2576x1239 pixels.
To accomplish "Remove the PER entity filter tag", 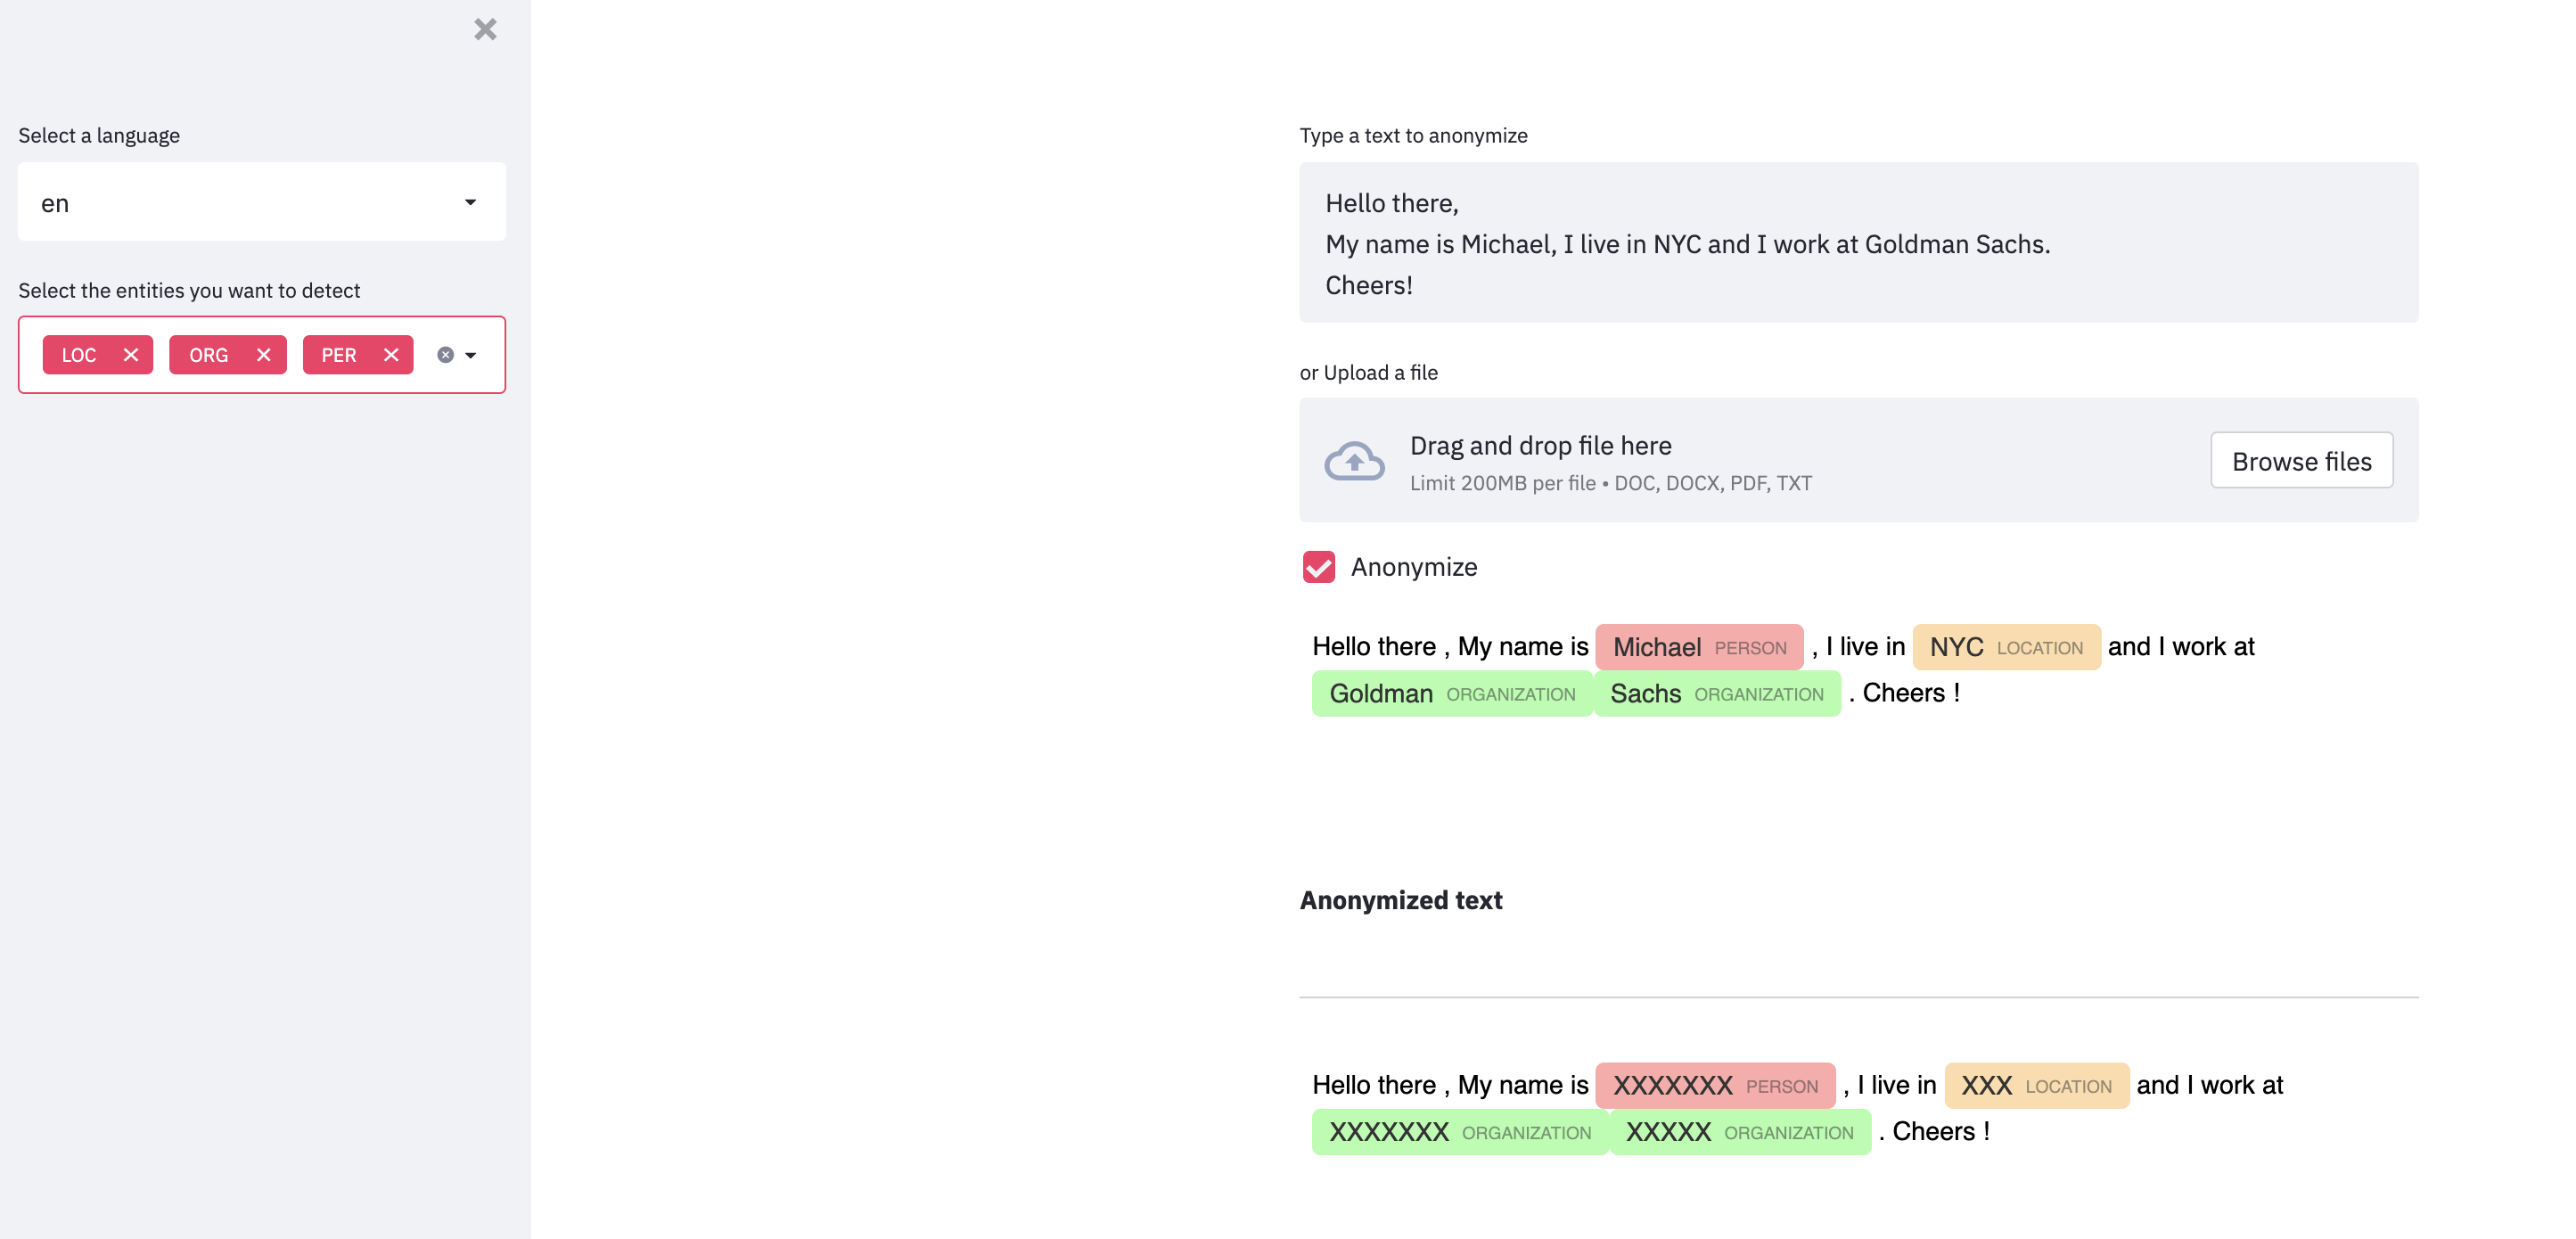I will [390, 353].
